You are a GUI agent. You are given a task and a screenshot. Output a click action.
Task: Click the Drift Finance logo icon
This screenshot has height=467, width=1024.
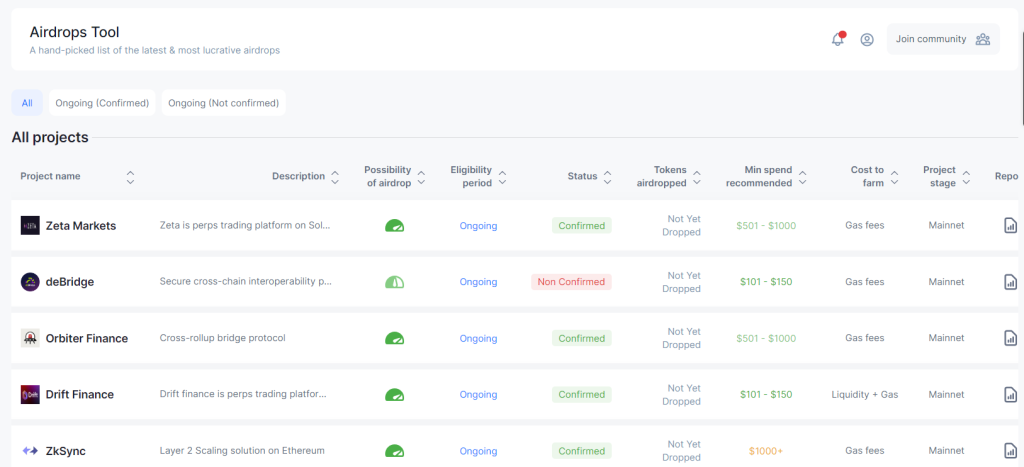30,395
